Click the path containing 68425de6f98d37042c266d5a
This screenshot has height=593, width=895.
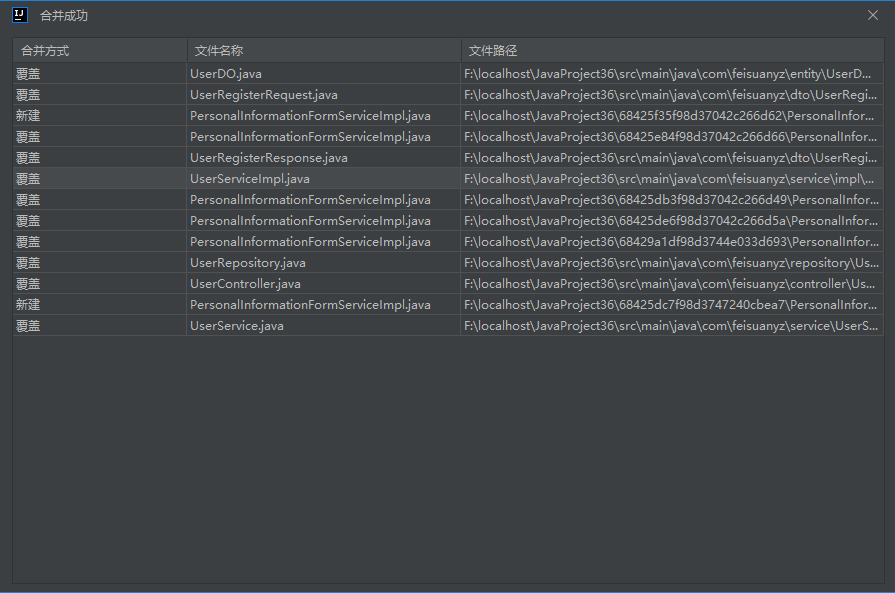click(671, 221)
